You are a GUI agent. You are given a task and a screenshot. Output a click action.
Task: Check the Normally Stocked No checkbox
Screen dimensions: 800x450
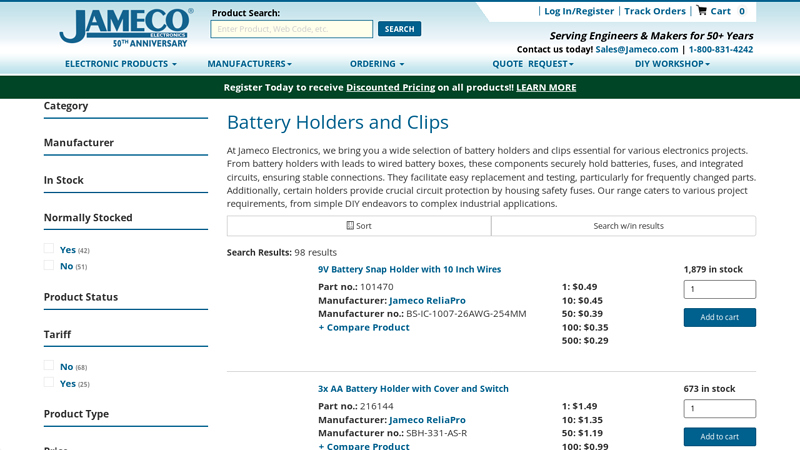tap(49, 265)
